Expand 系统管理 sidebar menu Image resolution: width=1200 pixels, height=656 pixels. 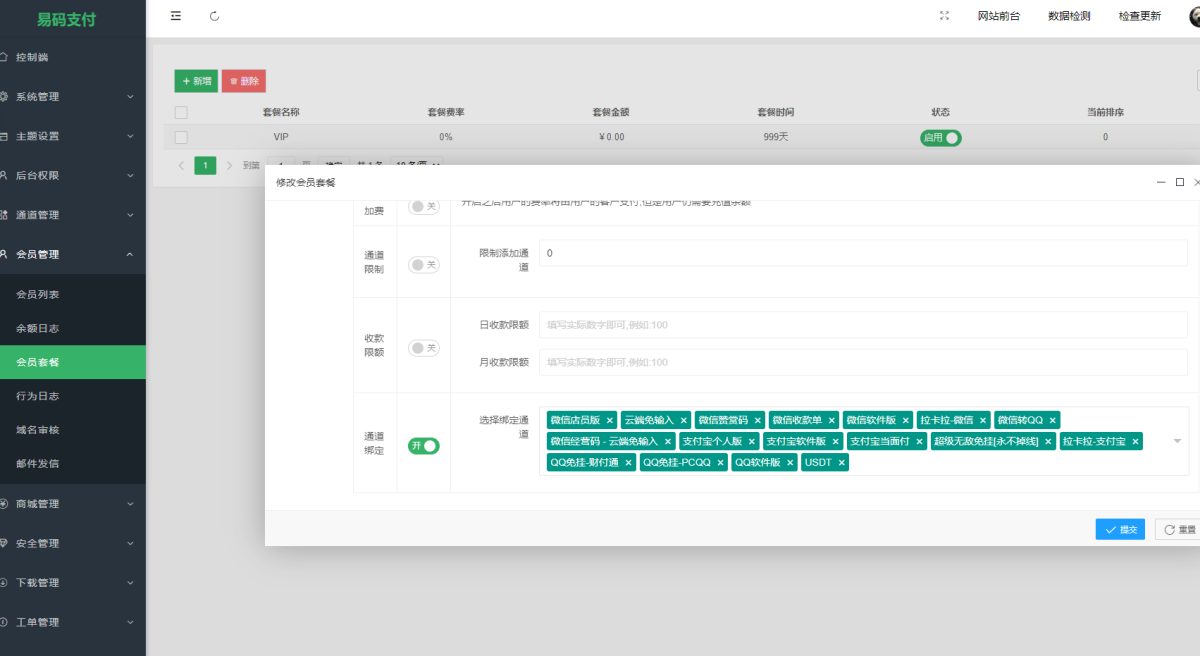pyautogui.click(x=72, y=97)
